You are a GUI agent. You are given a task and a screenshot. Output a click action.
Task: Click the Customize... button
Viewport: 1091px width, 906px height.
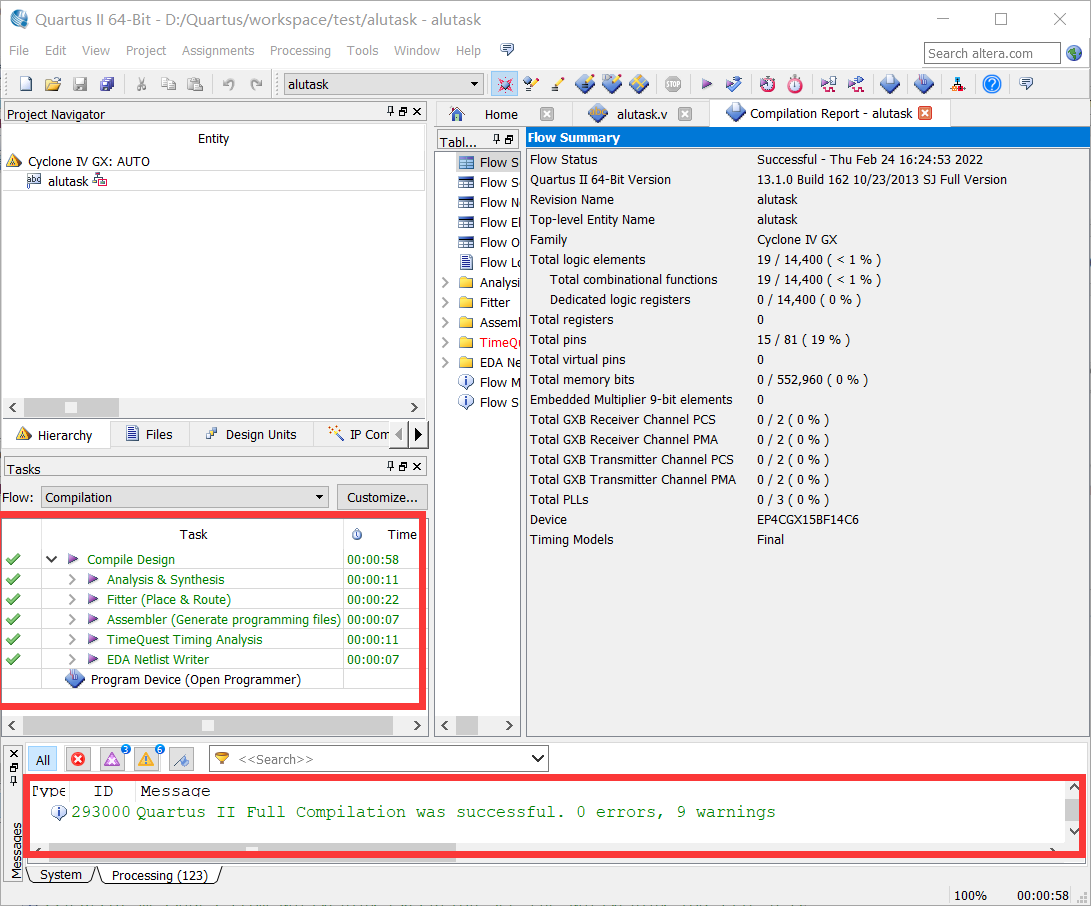click(x=382, y=497)
